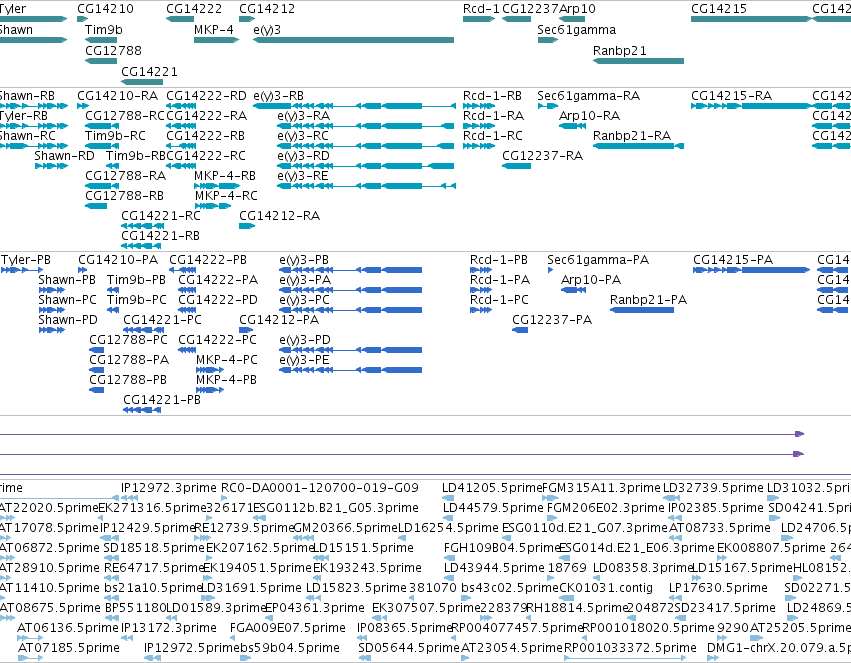Click transcript e(y)3-RD
Image resolution: width=851 pixels, height=663 pixels.
(365, 166)
